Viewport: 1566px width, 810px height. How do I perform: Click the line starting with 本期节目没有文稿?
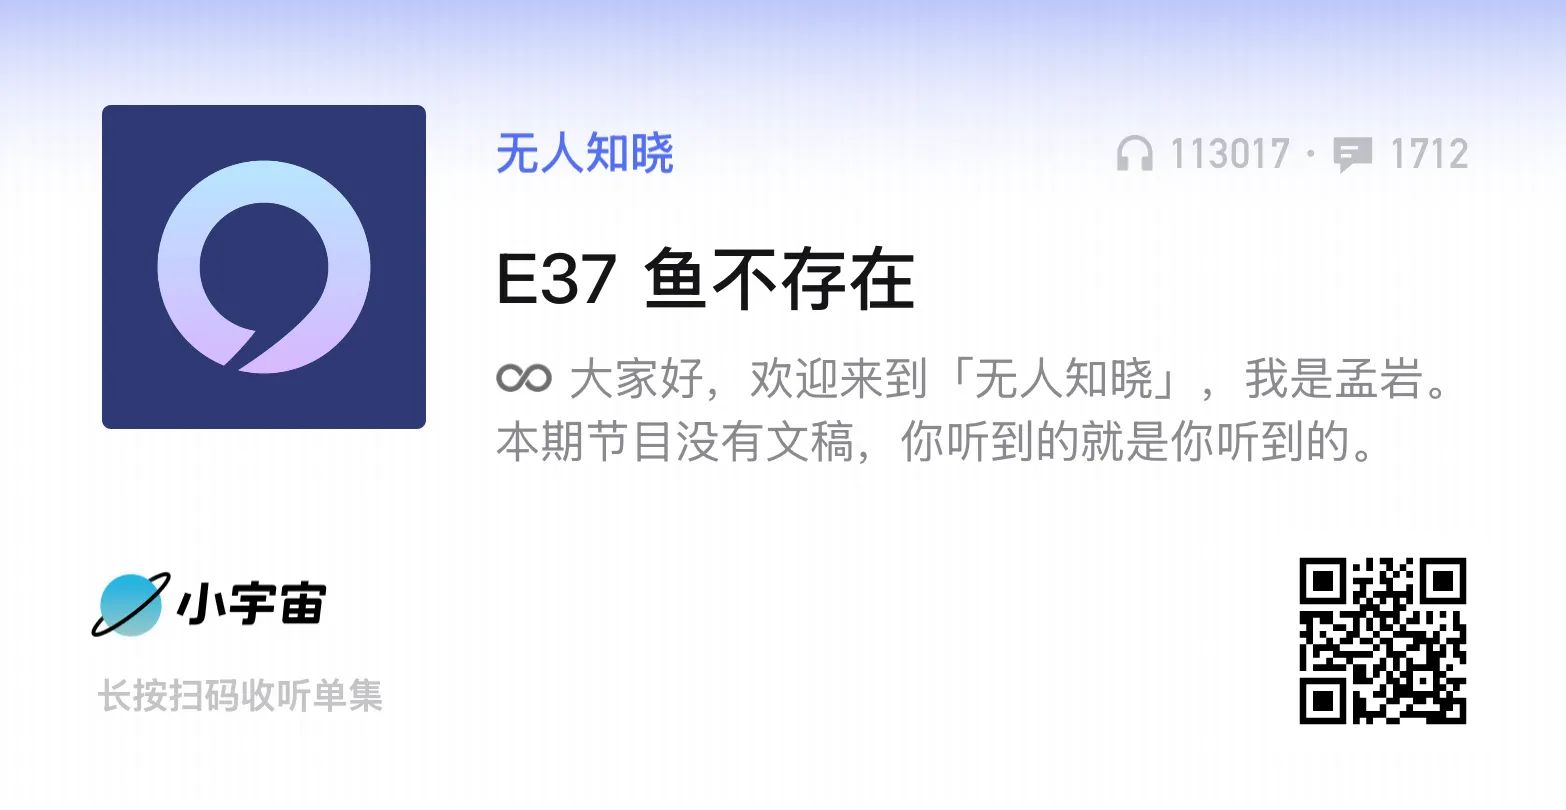pos(936,443)
